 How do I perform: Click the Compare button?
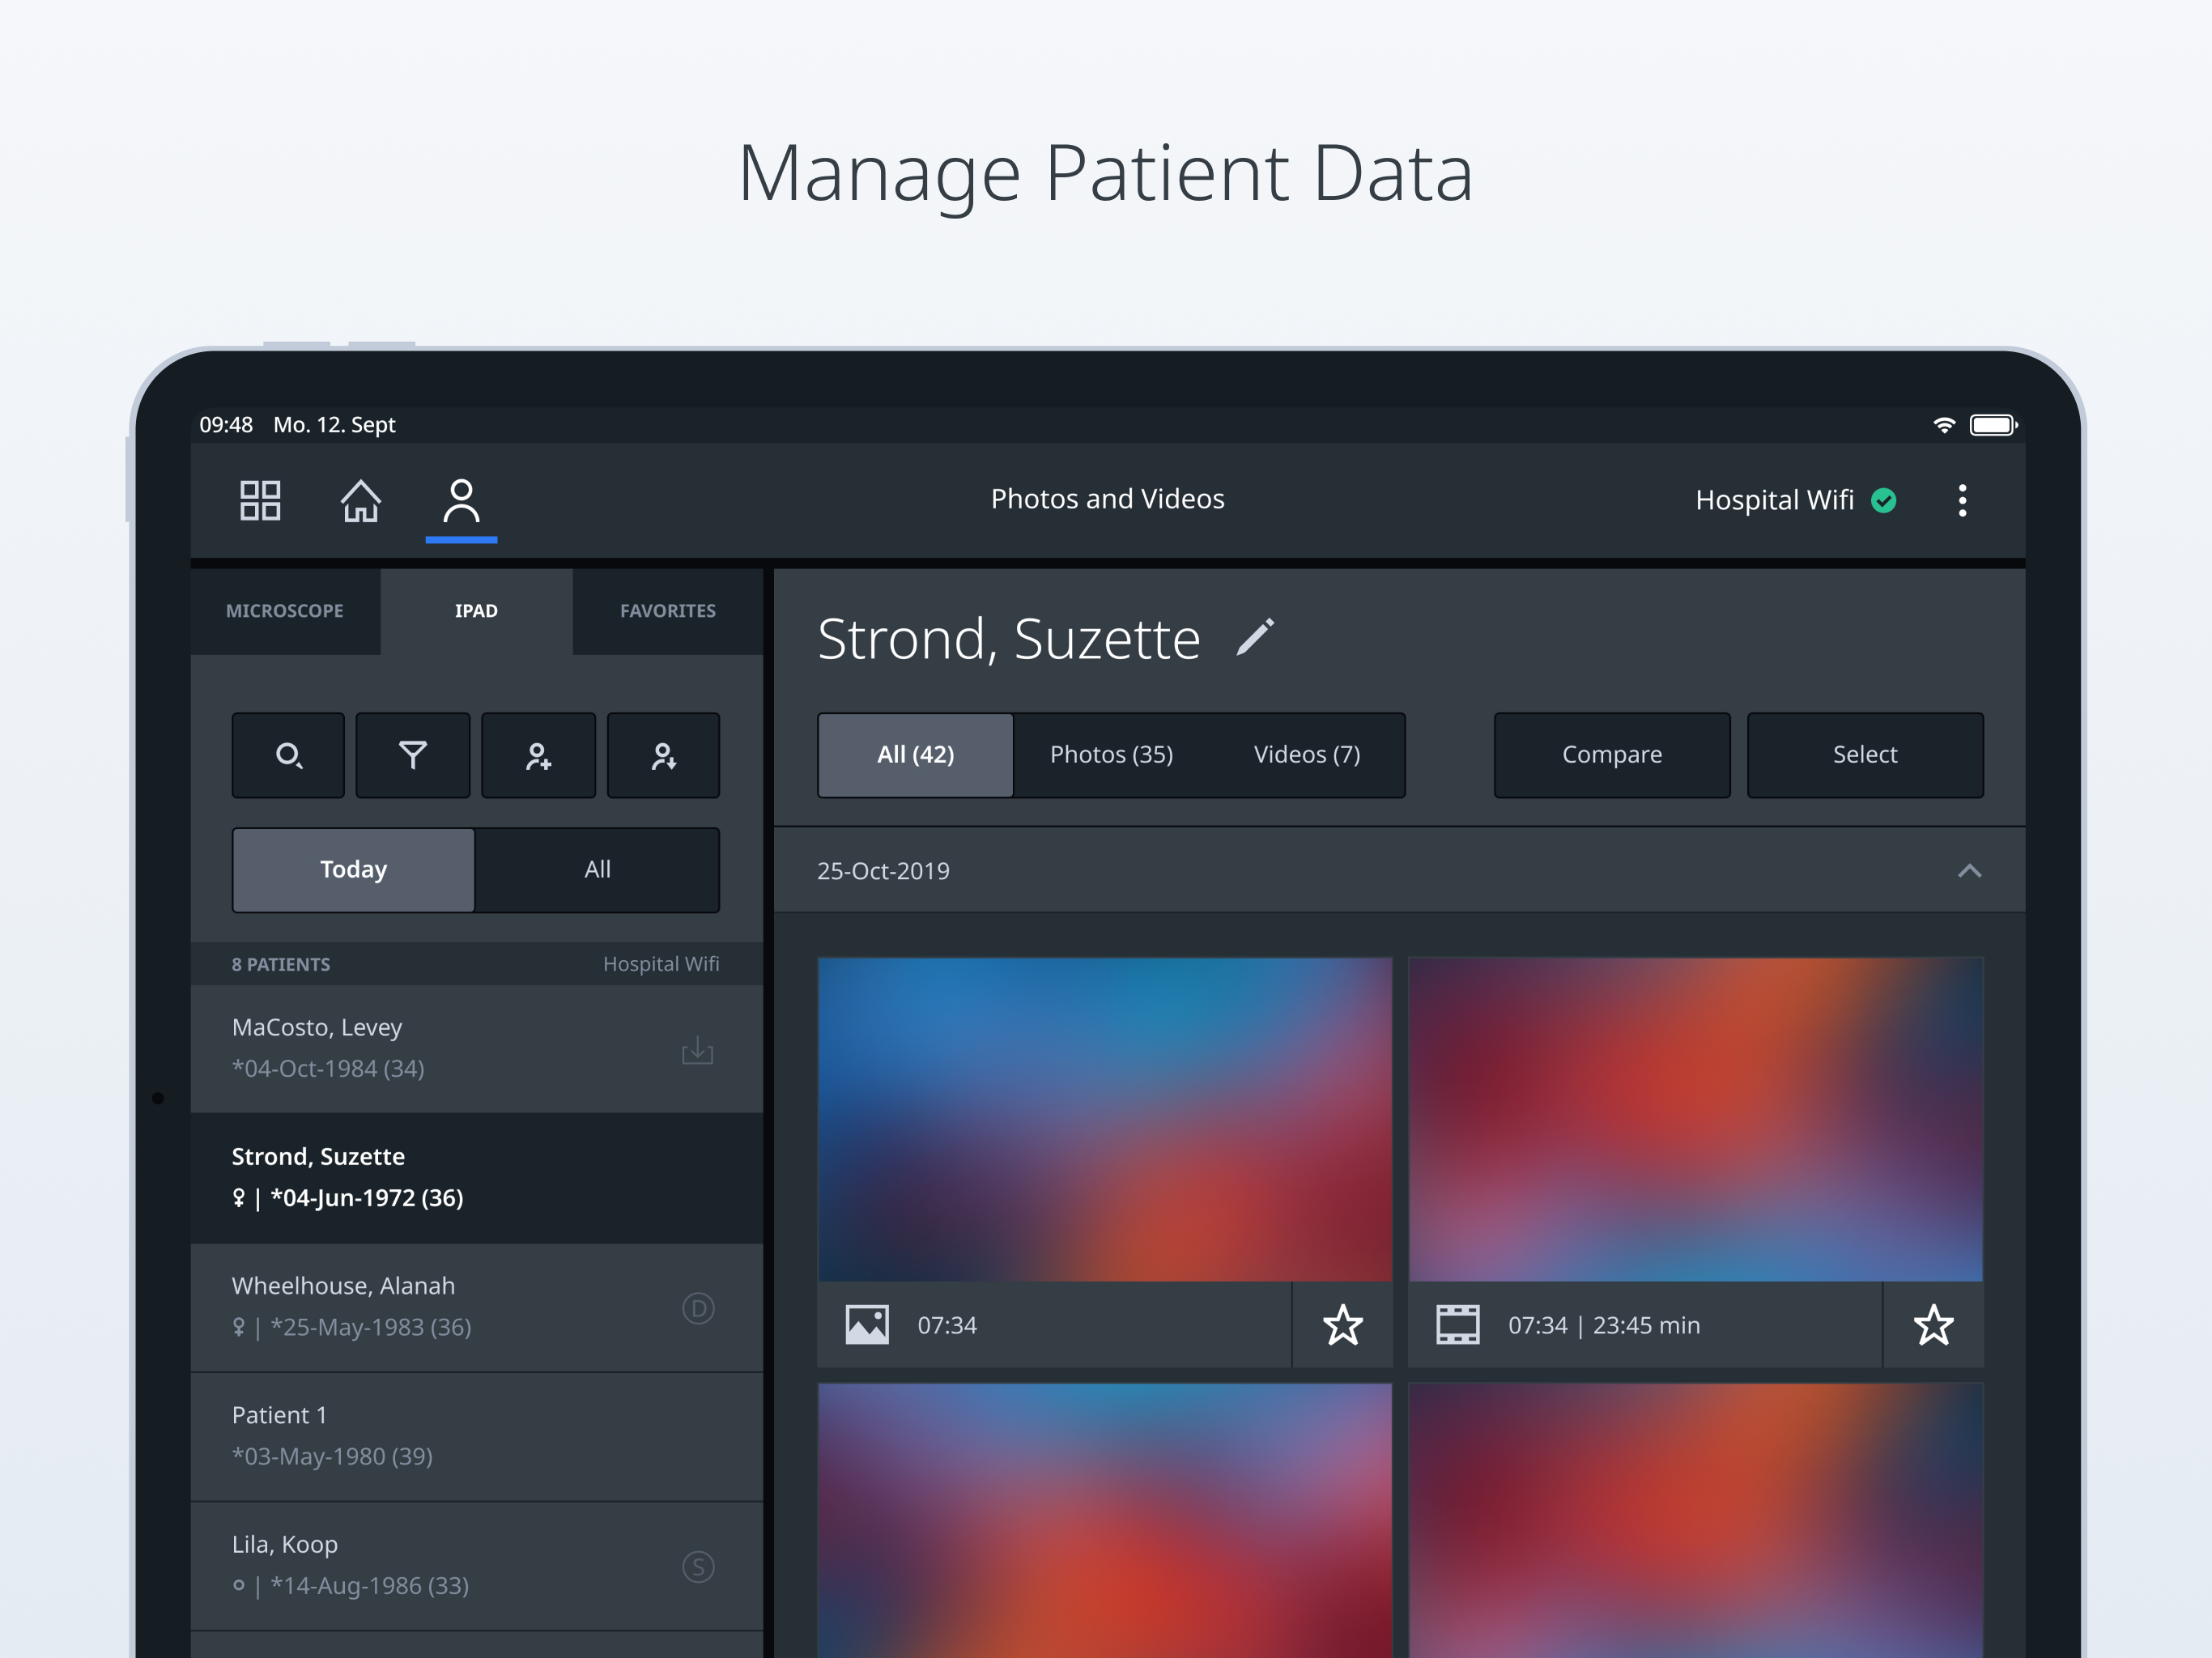click(x=1612, y=755)
